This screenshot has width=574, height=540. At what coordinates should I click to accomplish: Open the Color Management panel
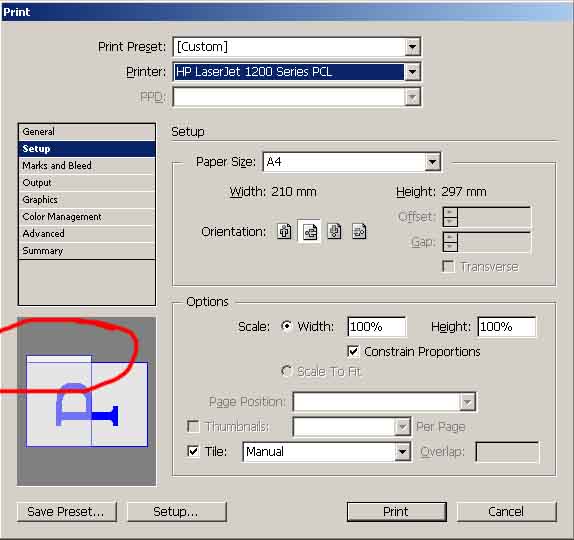[87, 217]
